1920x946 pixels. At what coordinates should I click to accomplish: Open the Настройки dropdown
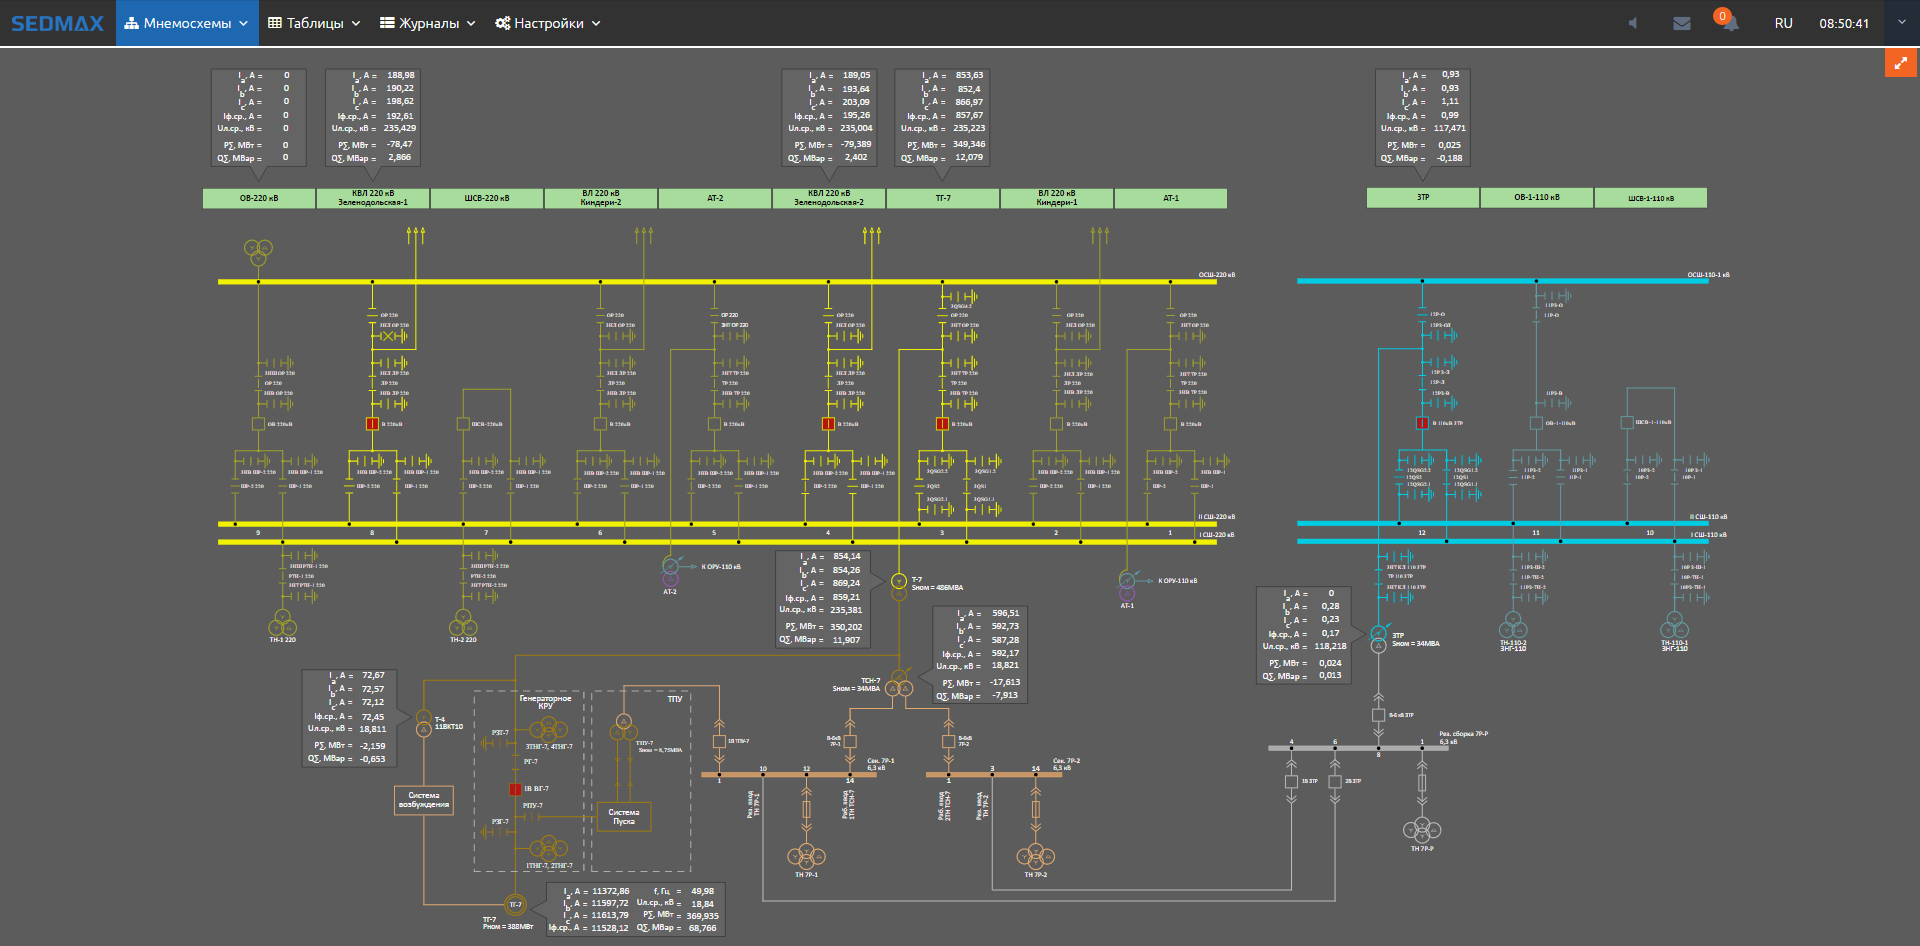547,23
